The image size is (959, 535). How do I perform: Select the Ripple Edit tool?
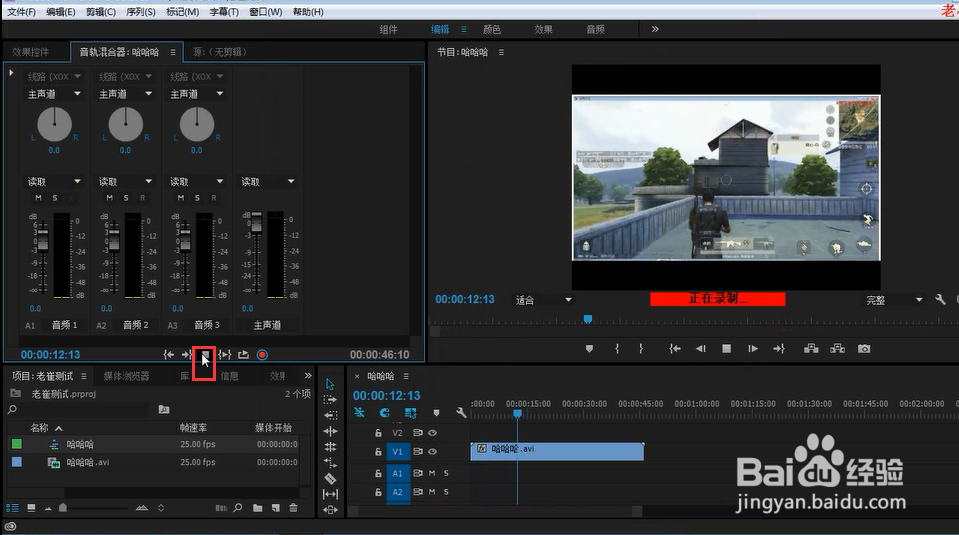point(330,431)
